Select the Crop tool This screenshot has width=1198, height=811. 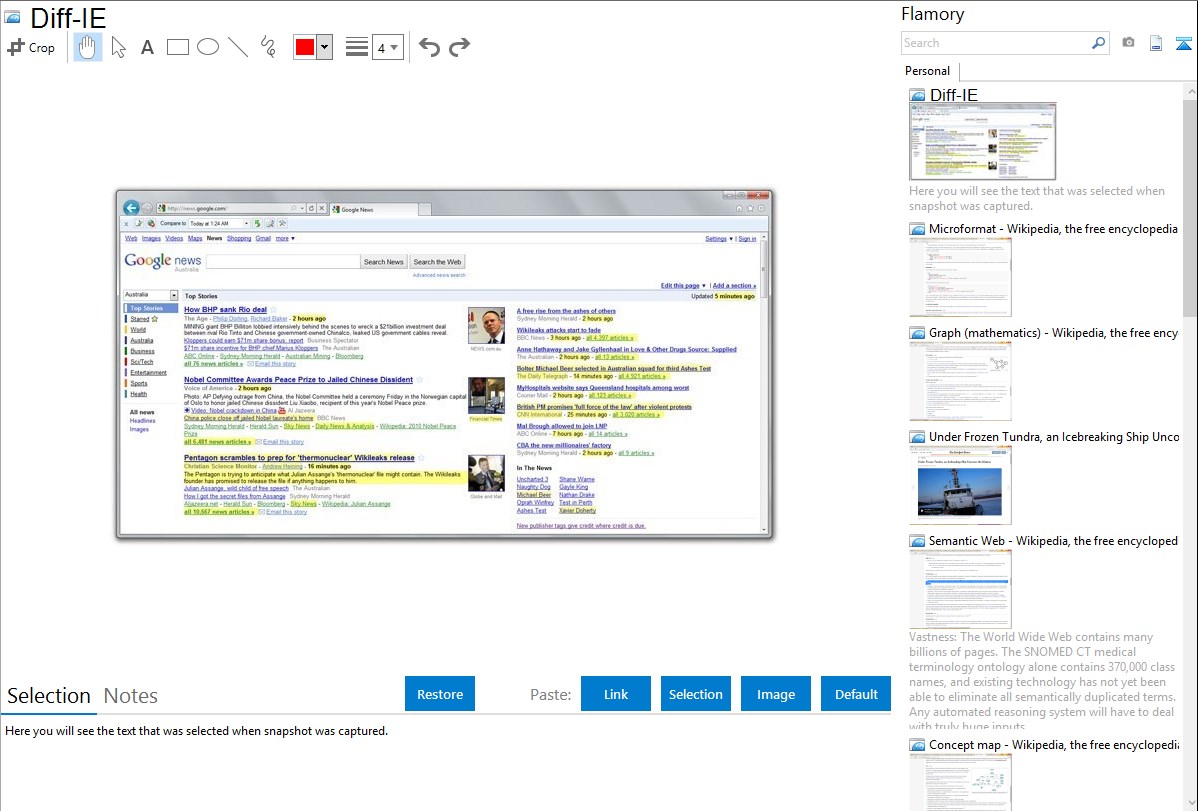(x=31, y=47)
